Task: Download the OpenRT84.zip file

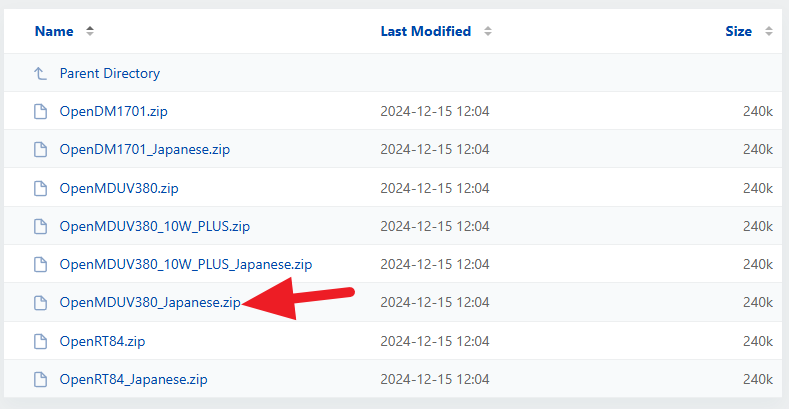Action: (x=103, y=341)
